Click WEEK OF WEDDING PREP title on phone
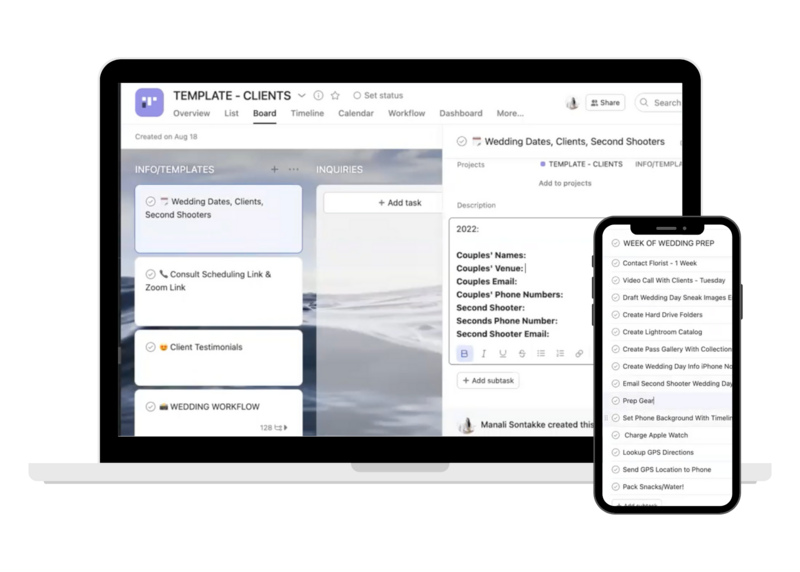This screenshot has height=572, width=800. 668,243
